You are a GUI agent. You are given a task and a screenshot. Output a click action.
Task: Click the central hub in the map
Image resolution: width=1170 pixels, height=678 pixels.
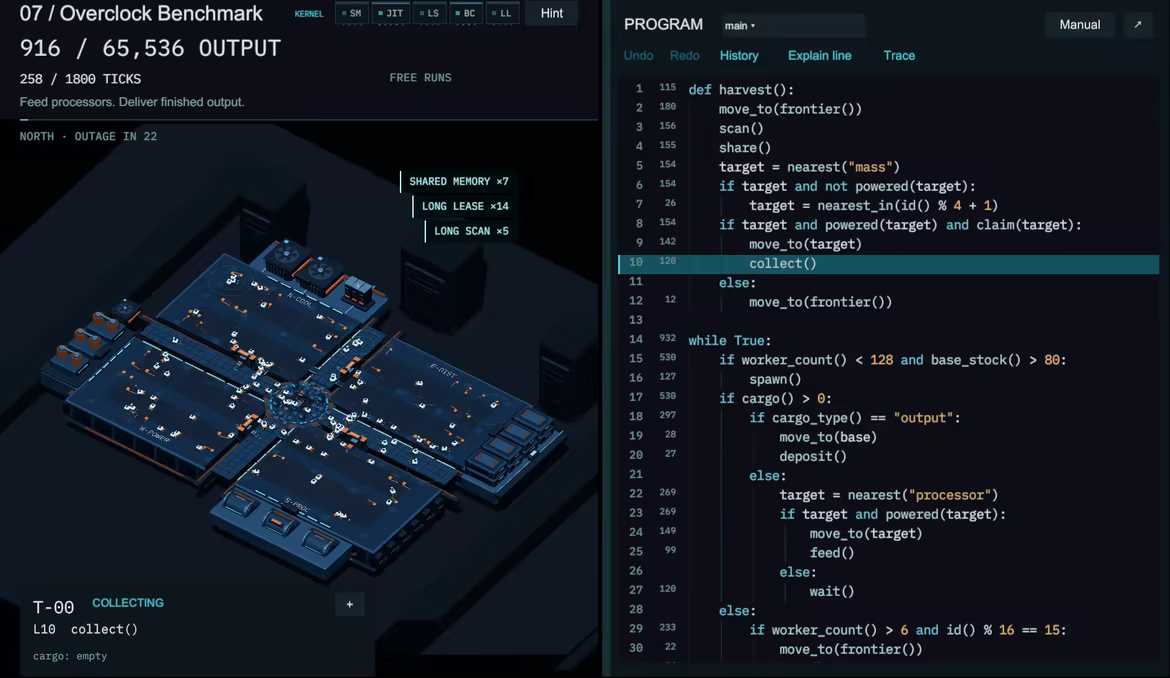click(x=298, y=404)
